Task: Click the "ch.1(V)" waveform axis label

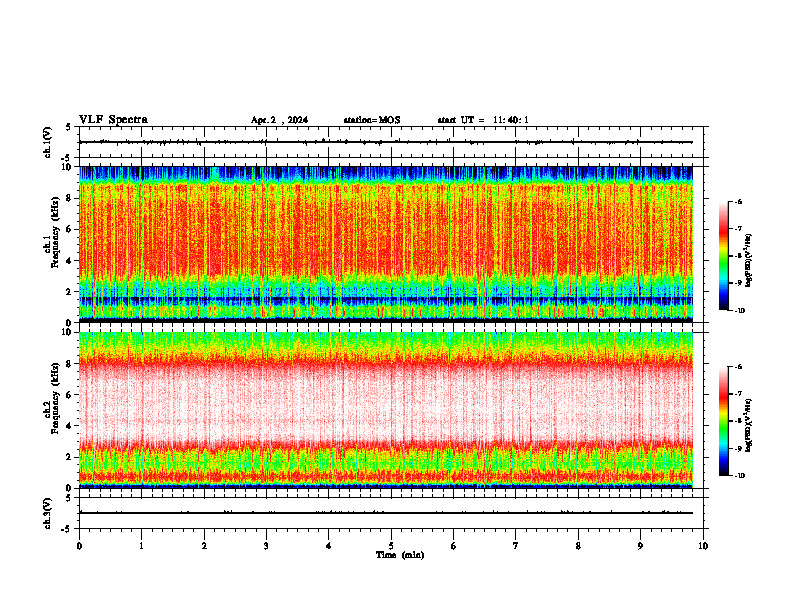Action: 48,142
